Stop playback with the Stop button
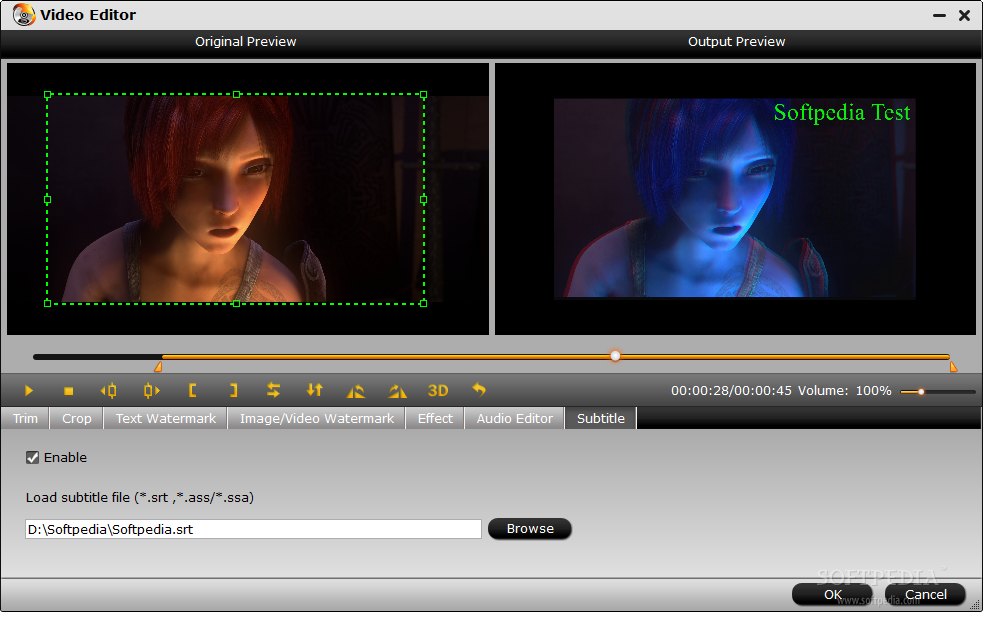The height and width of the screenshot is (619, 983). coord(68,391)
